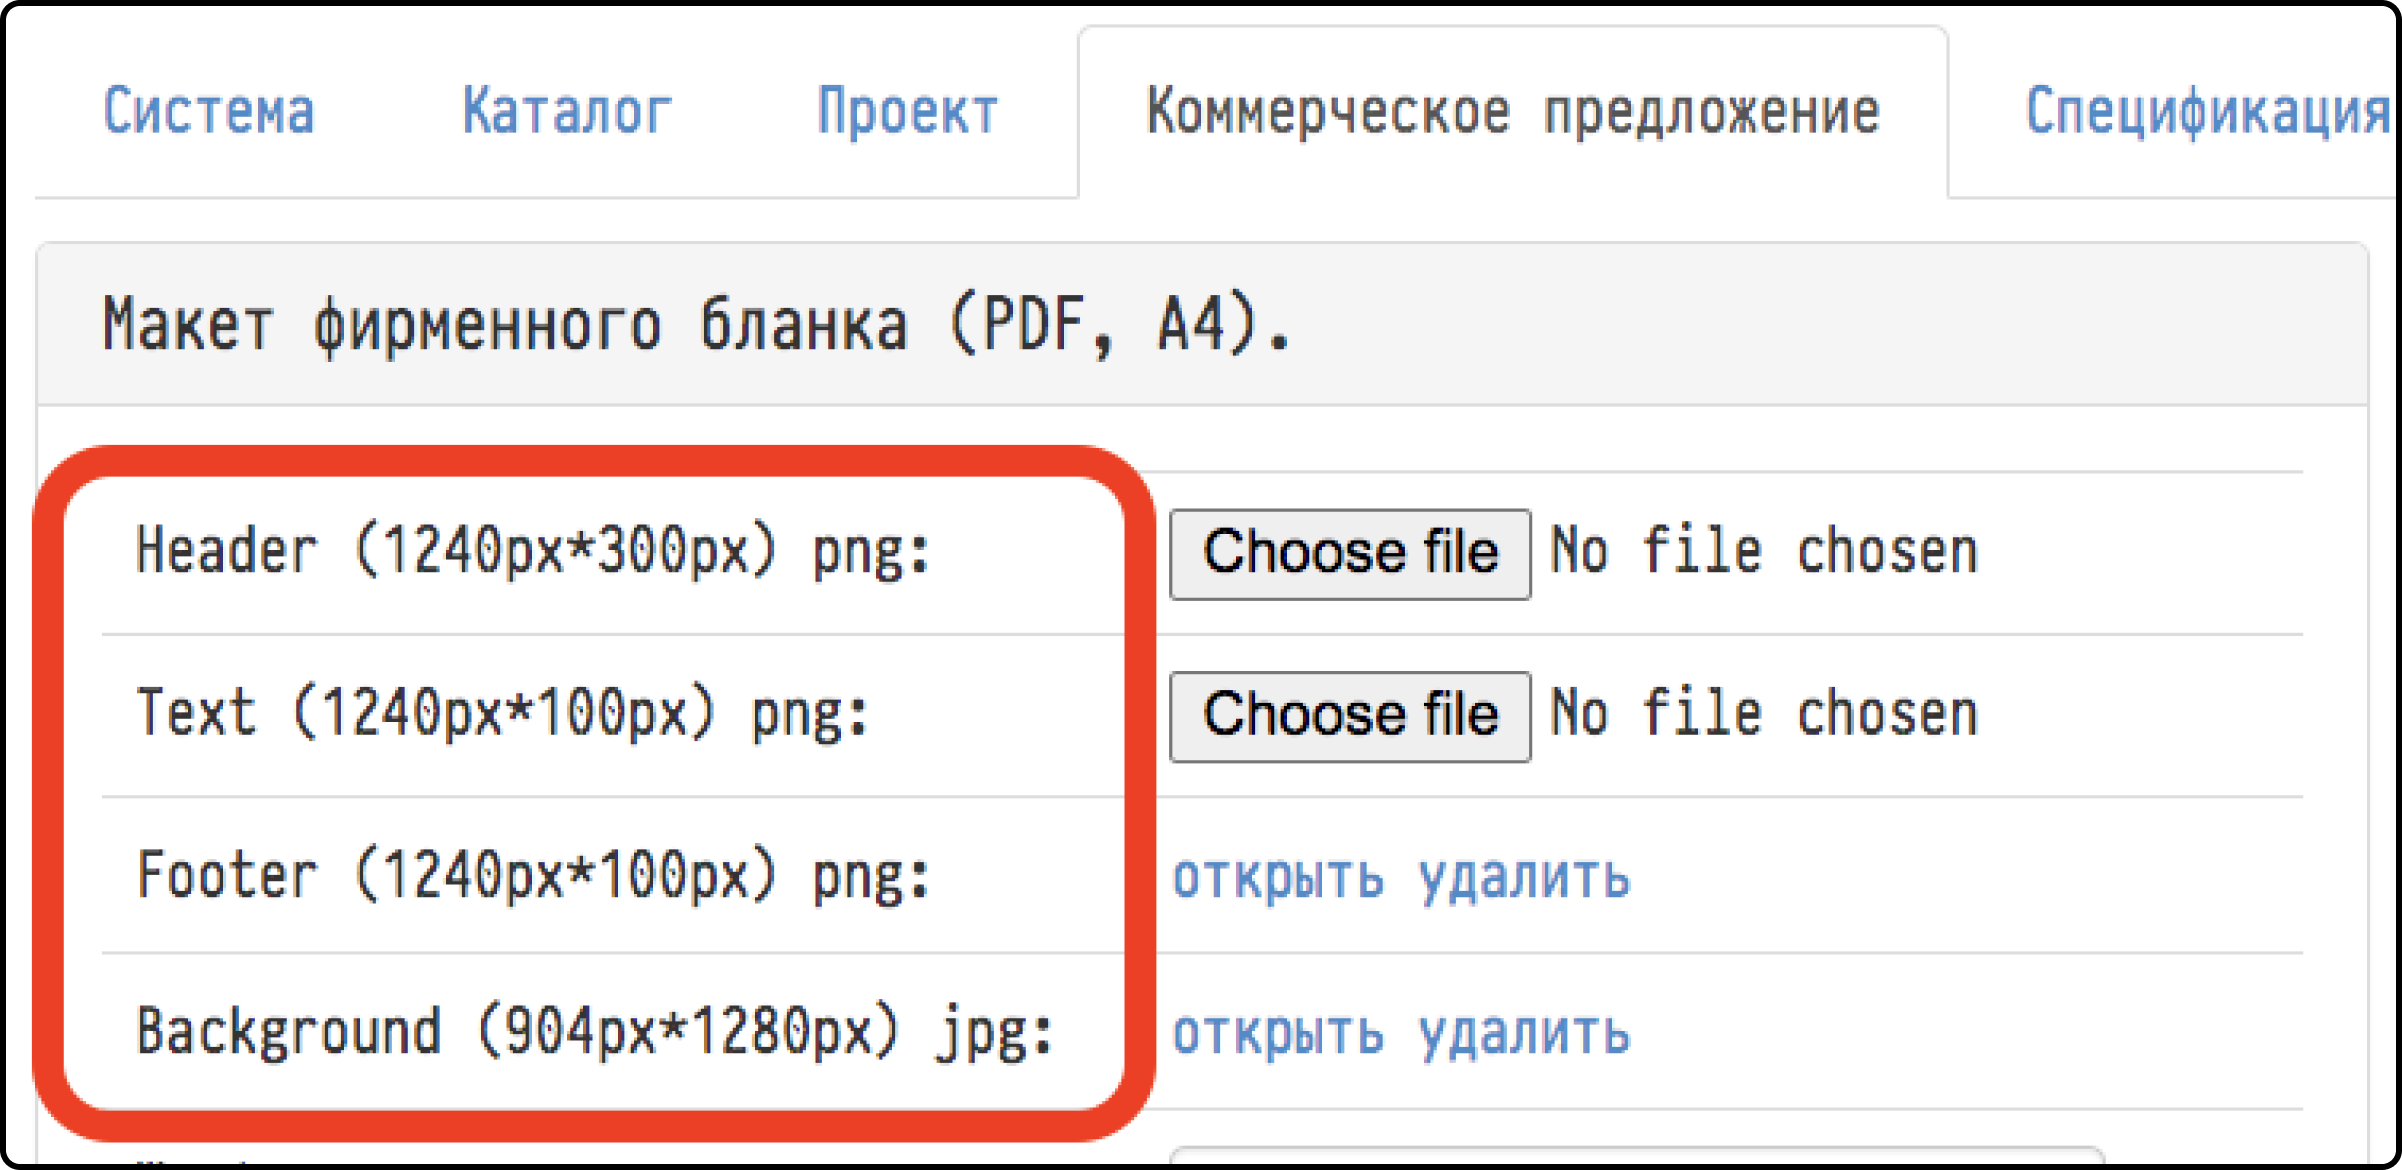Delete the Footer image via удалить
This screenshot has height=1170, width=2402.
[x=1524, y=878]
